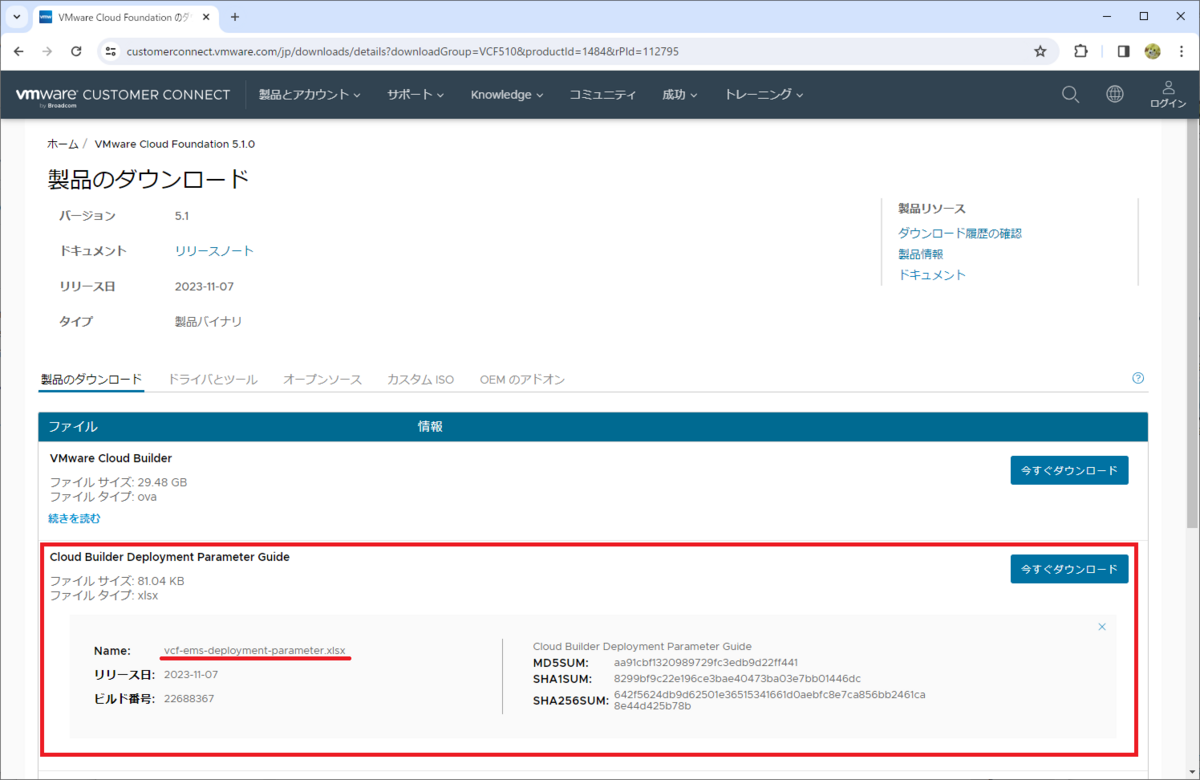Click the SHA256SUM hash value

[769, 700]
